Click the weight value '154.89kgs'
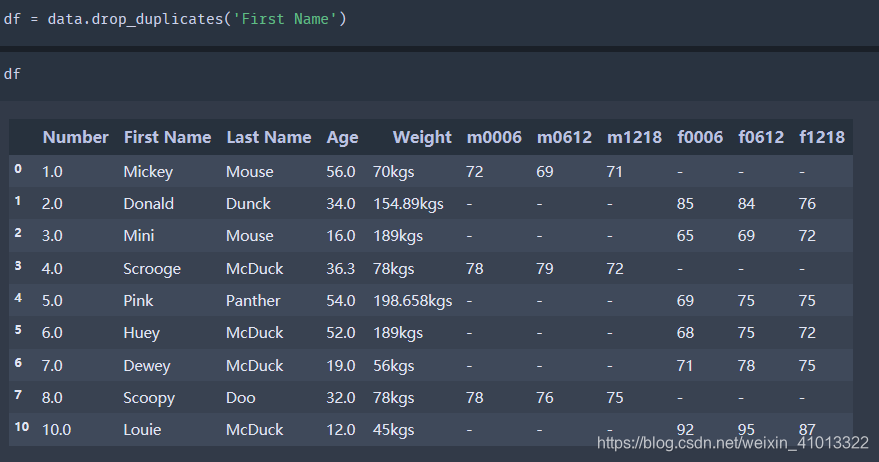Image resolution: width=879 pixels, height=462 pixels. pos(408,204)
